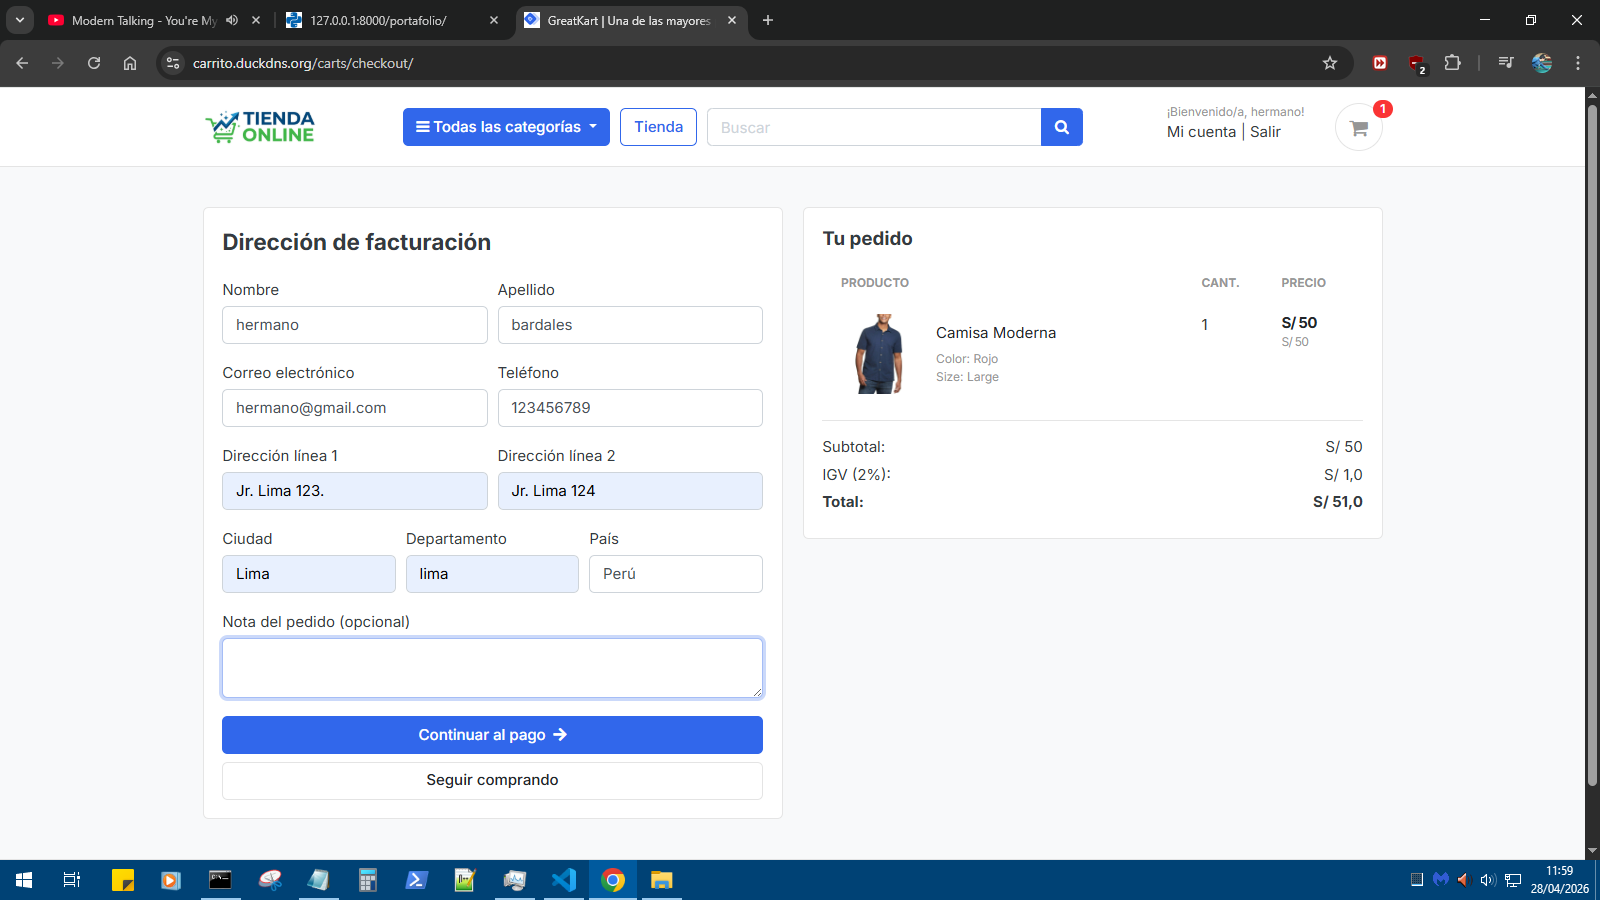Click the Total amount S/ 51,0
1600x900 pixels.
[1337, 502]
